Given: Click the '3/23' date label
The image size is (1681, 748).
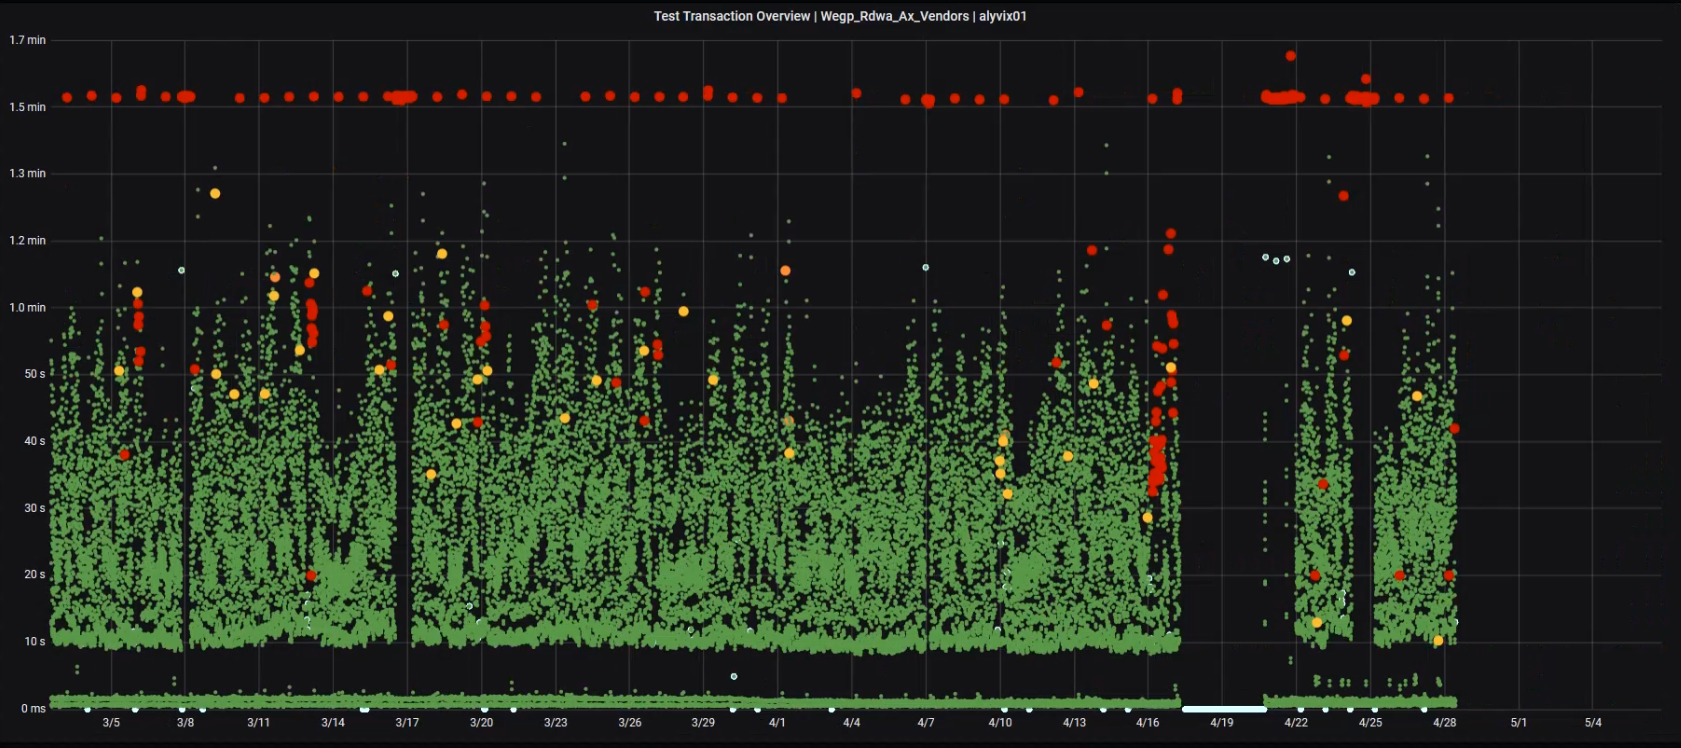Looking at the screenshot, I should [x=555, y=722].
